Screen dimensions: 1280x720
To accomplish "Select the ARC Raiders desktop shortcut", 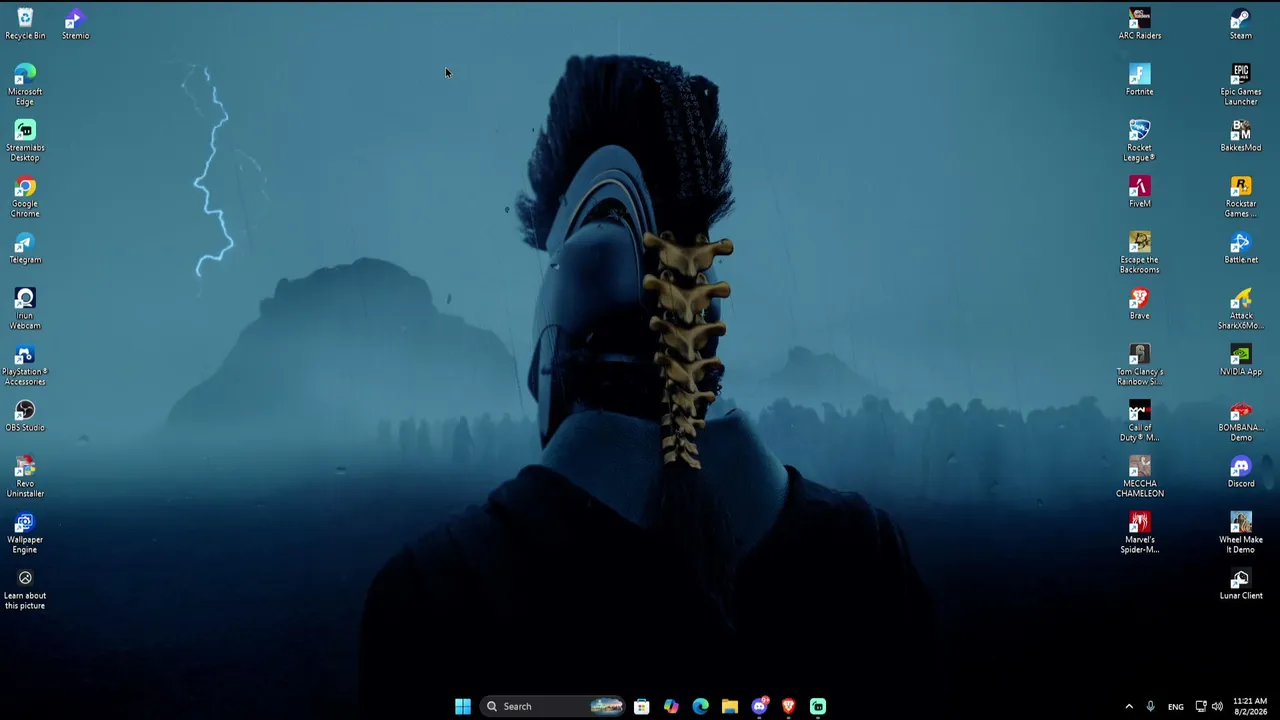I will [x=1140, y=24].
